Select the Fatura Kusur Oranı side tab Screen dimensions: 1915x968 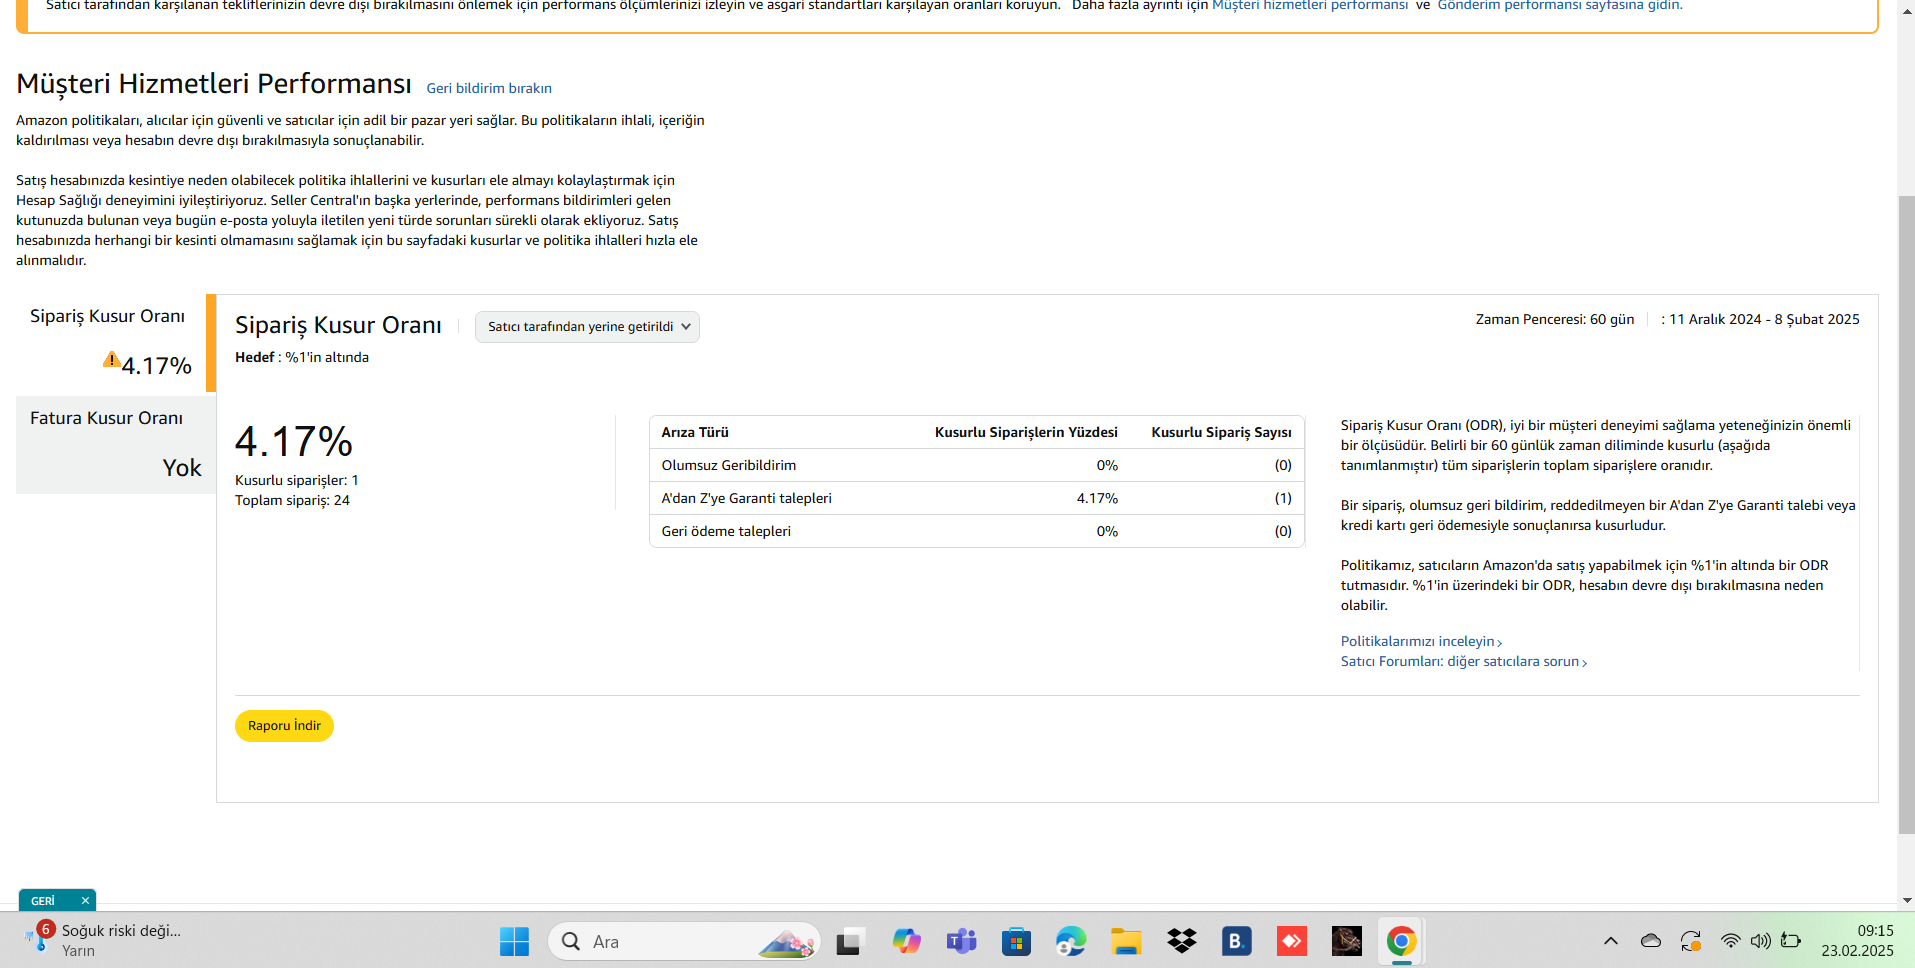tap(116, 445)
